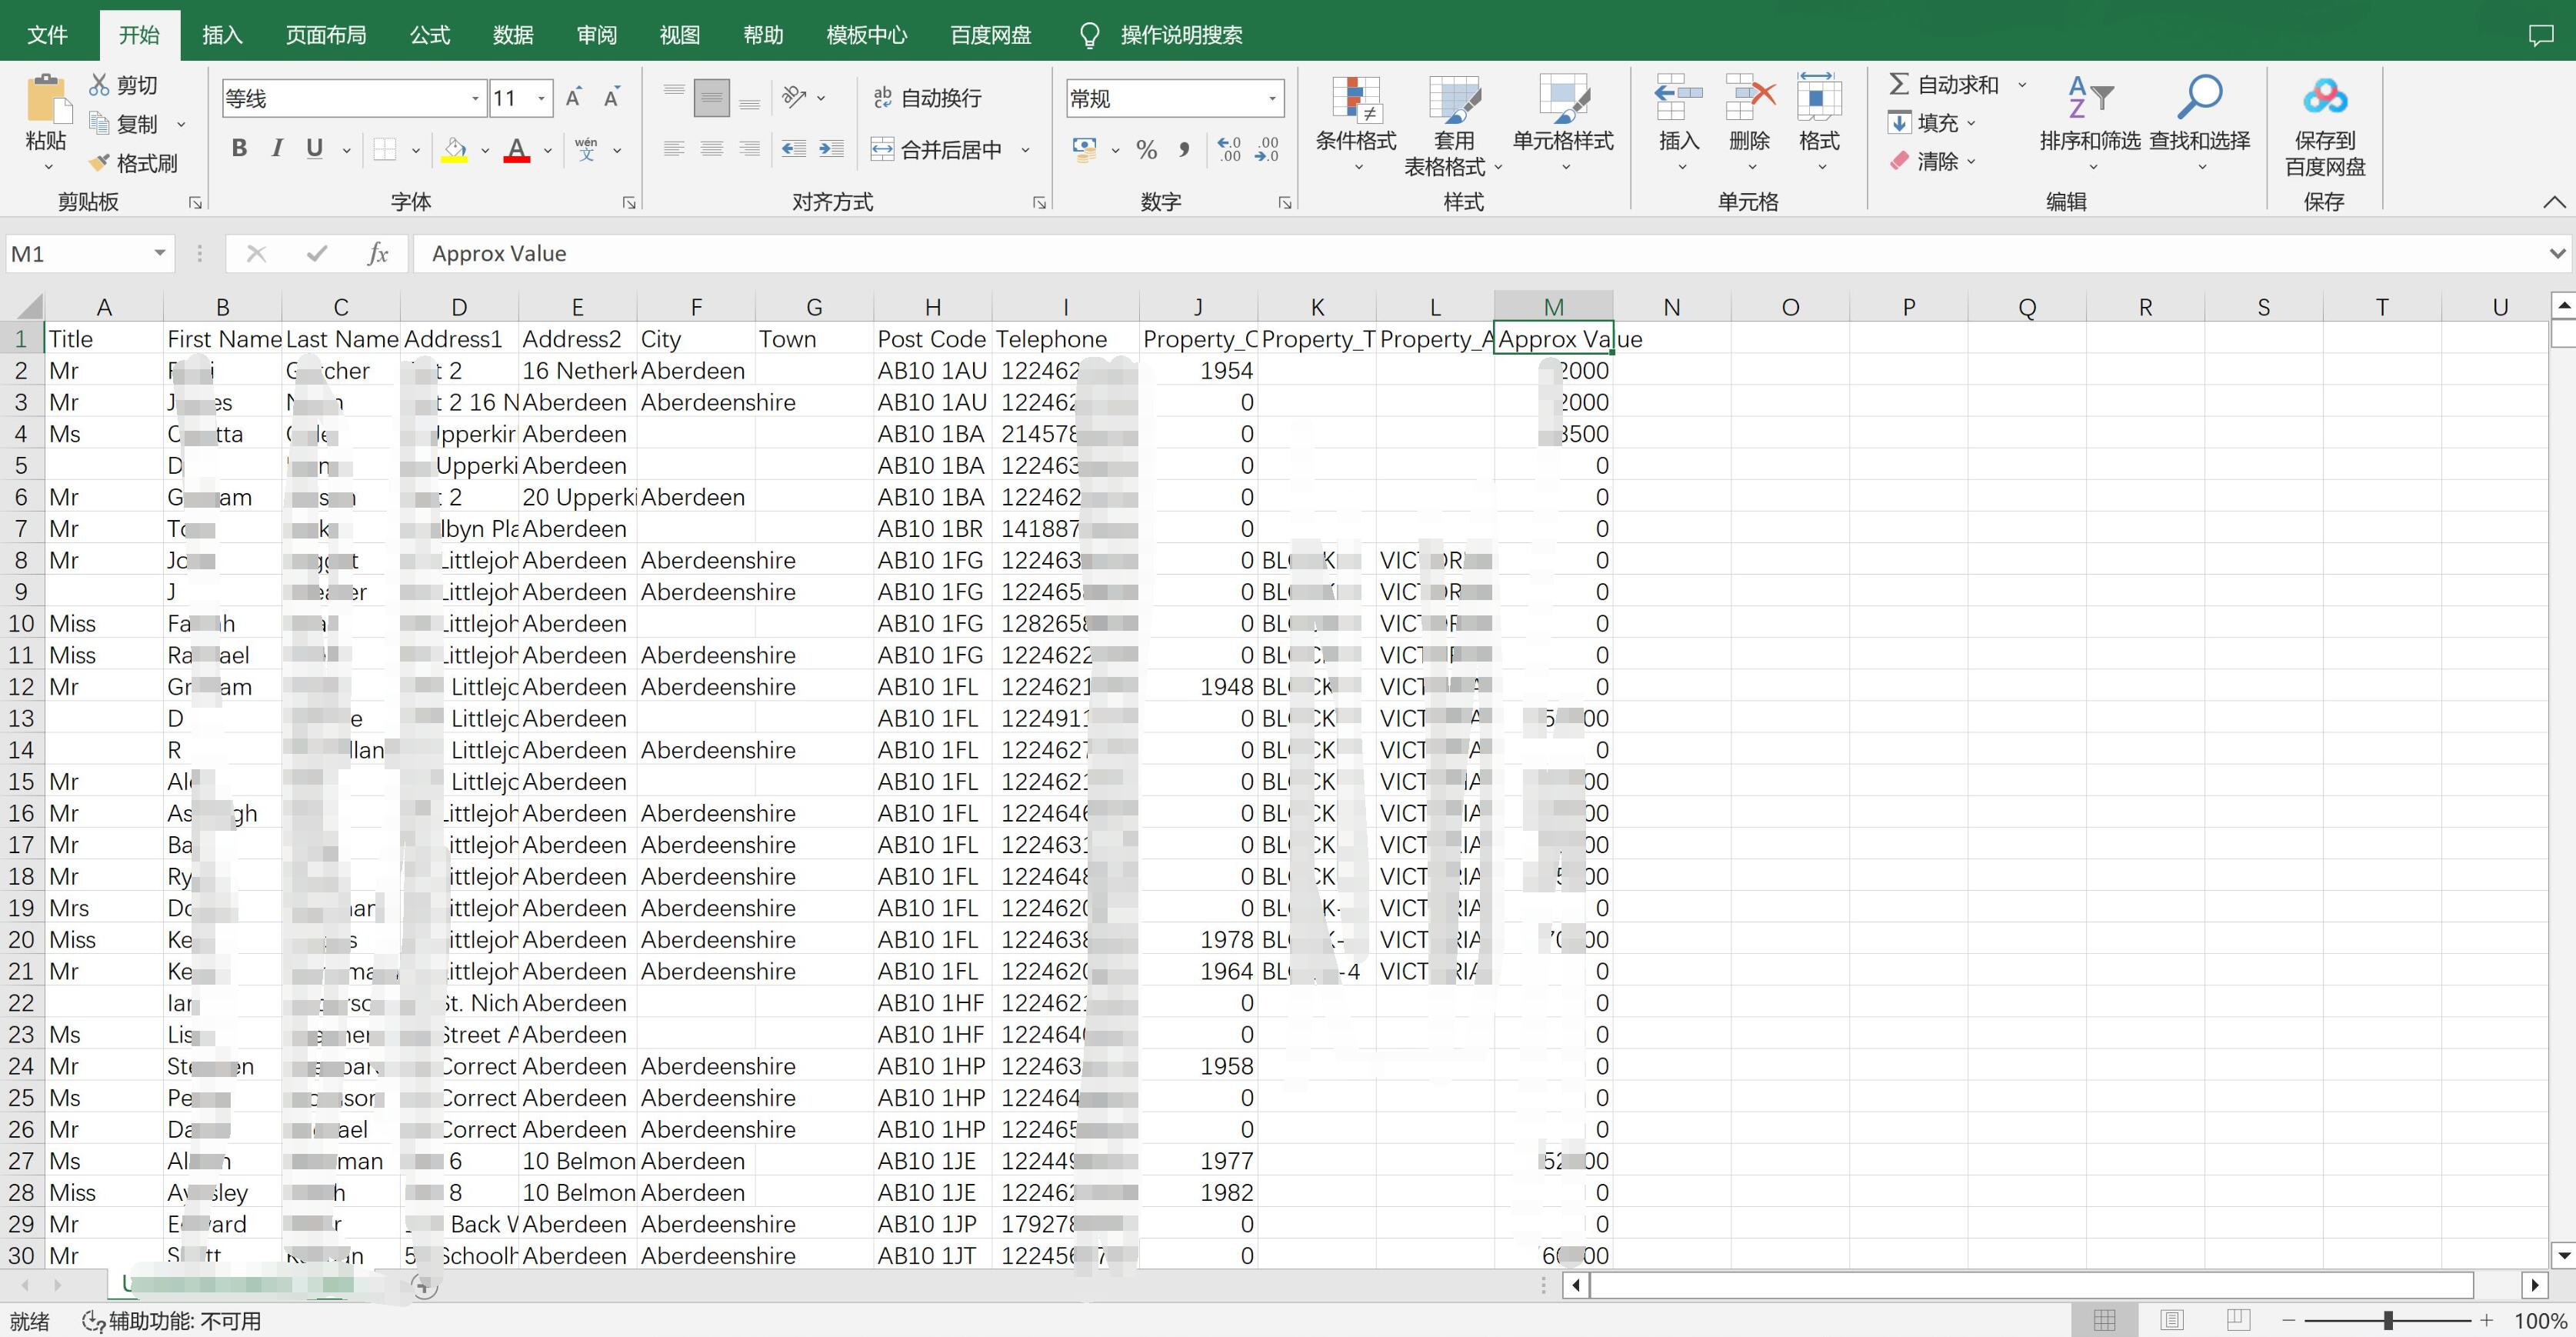Apply borders with the border icon
Screen dimensions: 2576x1337
click(x=385, y=149)
